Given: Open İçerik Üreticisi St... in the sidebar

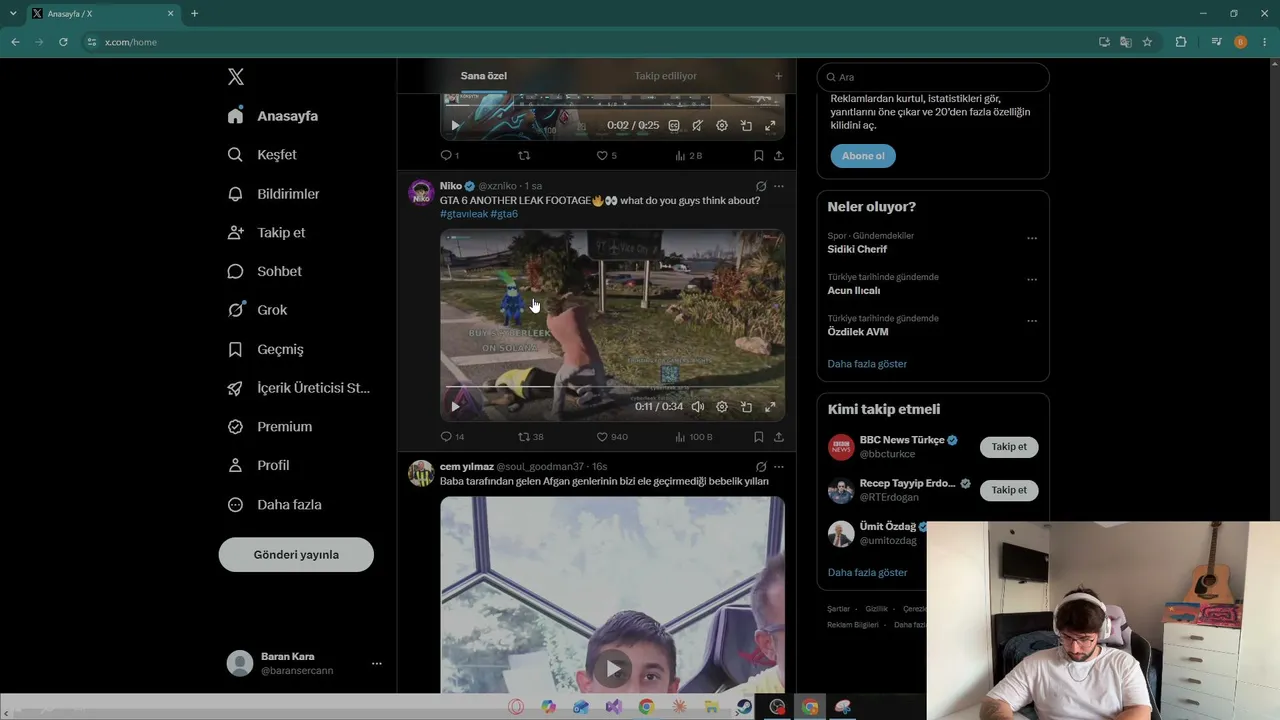Looking at the screenshot, I should coord(298,388).
